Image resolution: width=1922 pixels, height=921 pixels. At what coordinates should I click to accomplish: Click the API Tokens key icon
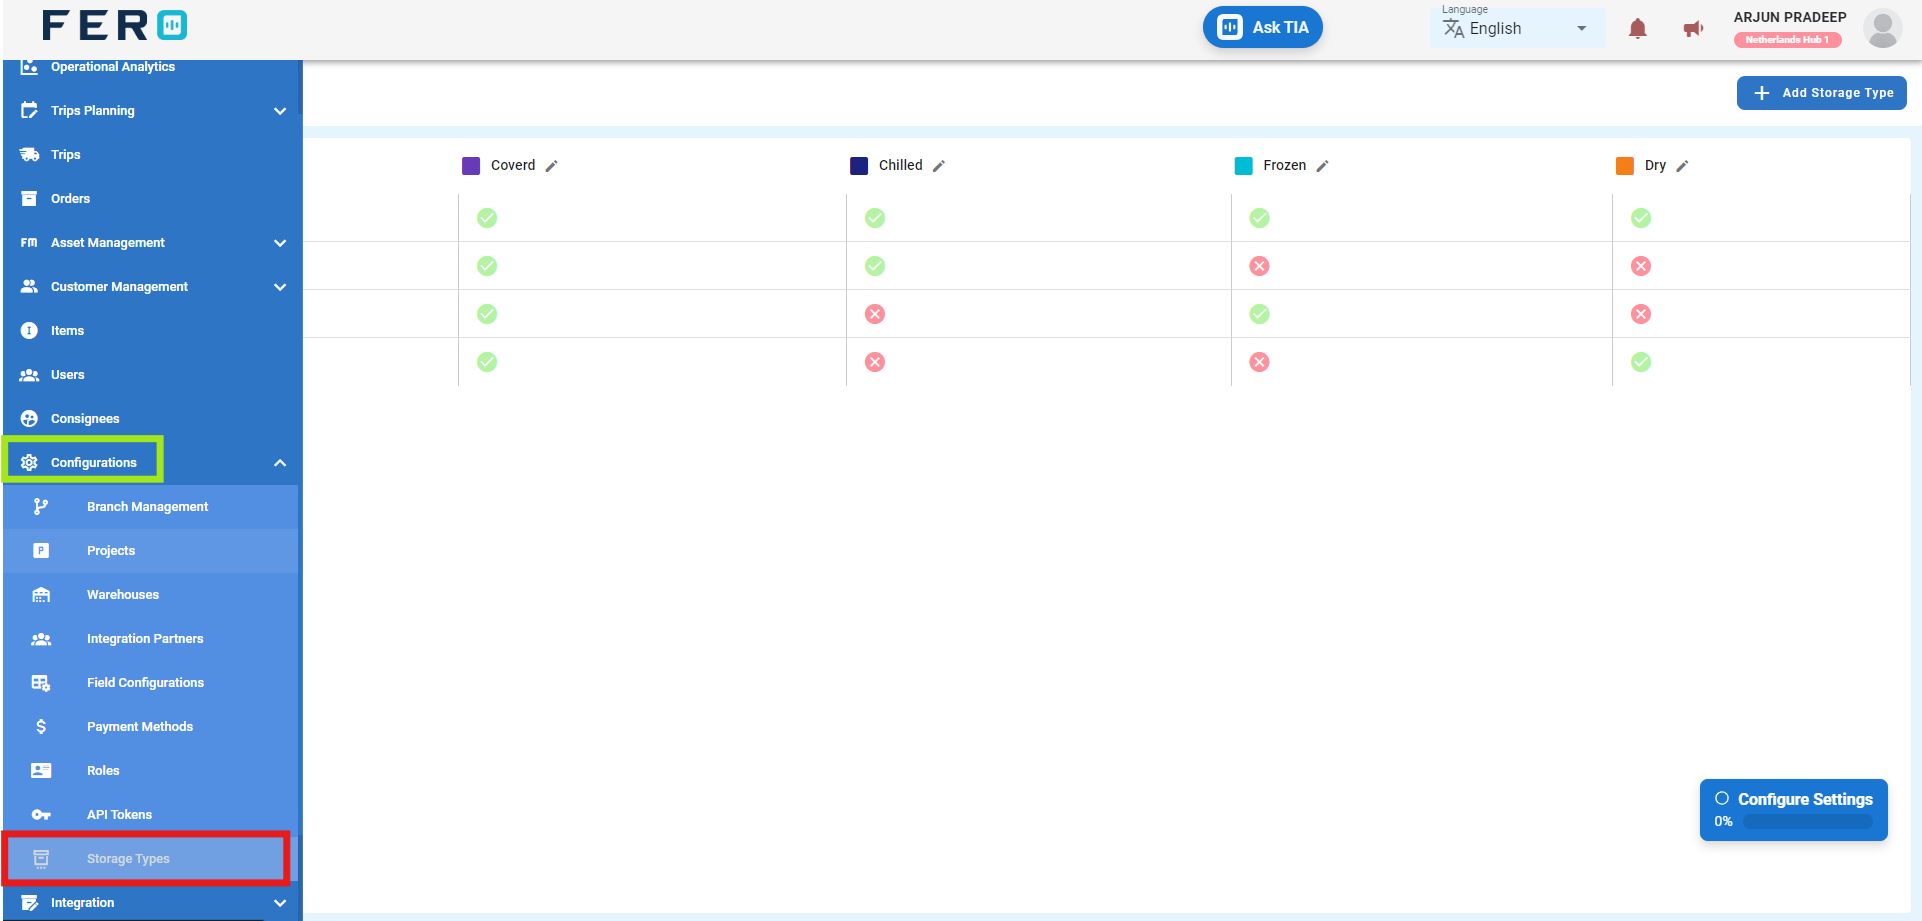pos(41,814)
